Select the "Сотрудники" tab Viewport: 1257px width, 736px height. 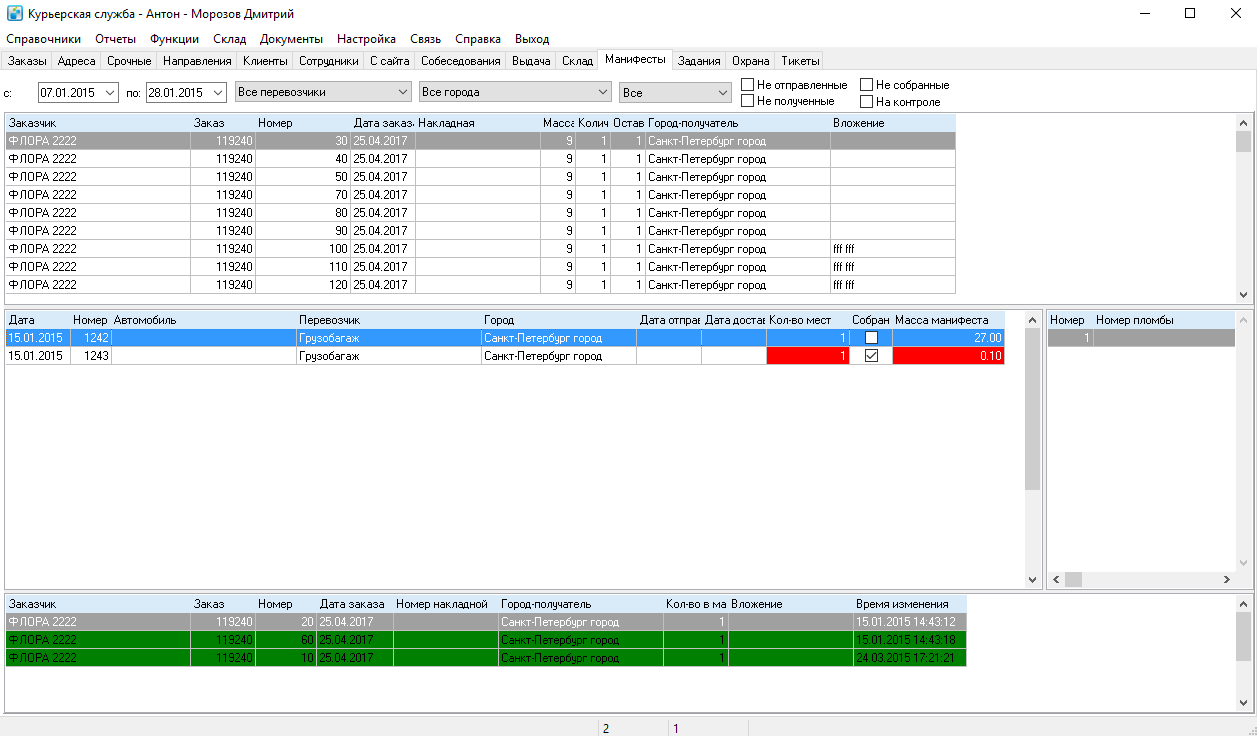pos(329,61)
